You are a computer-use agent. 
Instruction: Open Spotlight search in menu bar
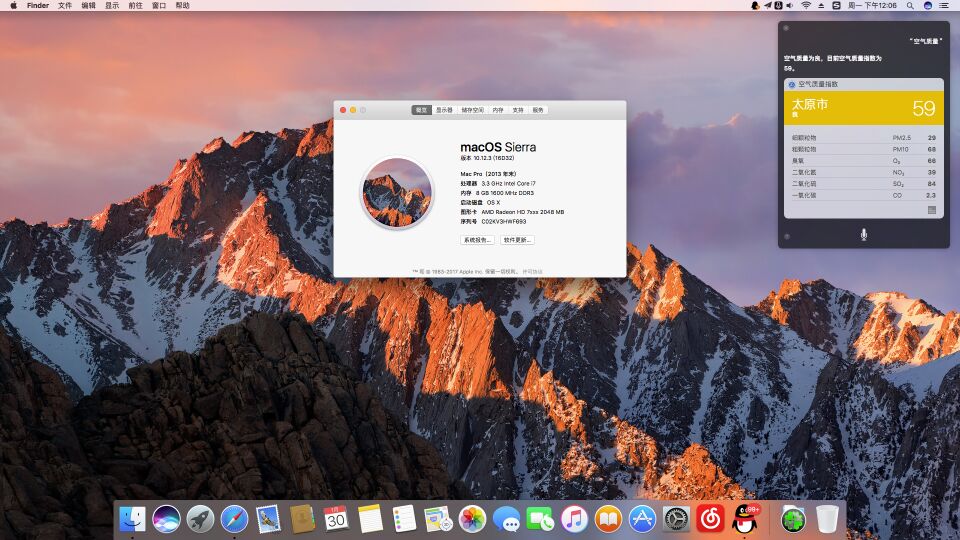tap(908, 5)
